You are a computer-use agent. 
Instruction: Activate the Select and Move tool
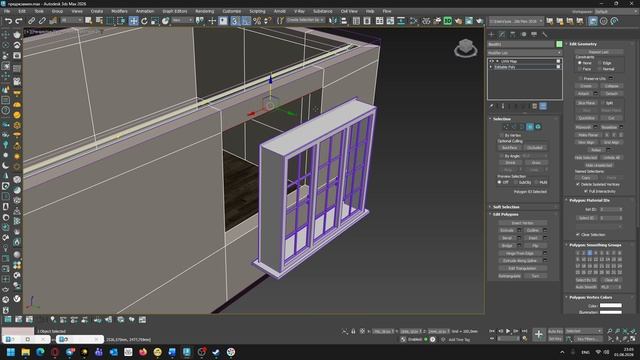(x=133, y=21)
